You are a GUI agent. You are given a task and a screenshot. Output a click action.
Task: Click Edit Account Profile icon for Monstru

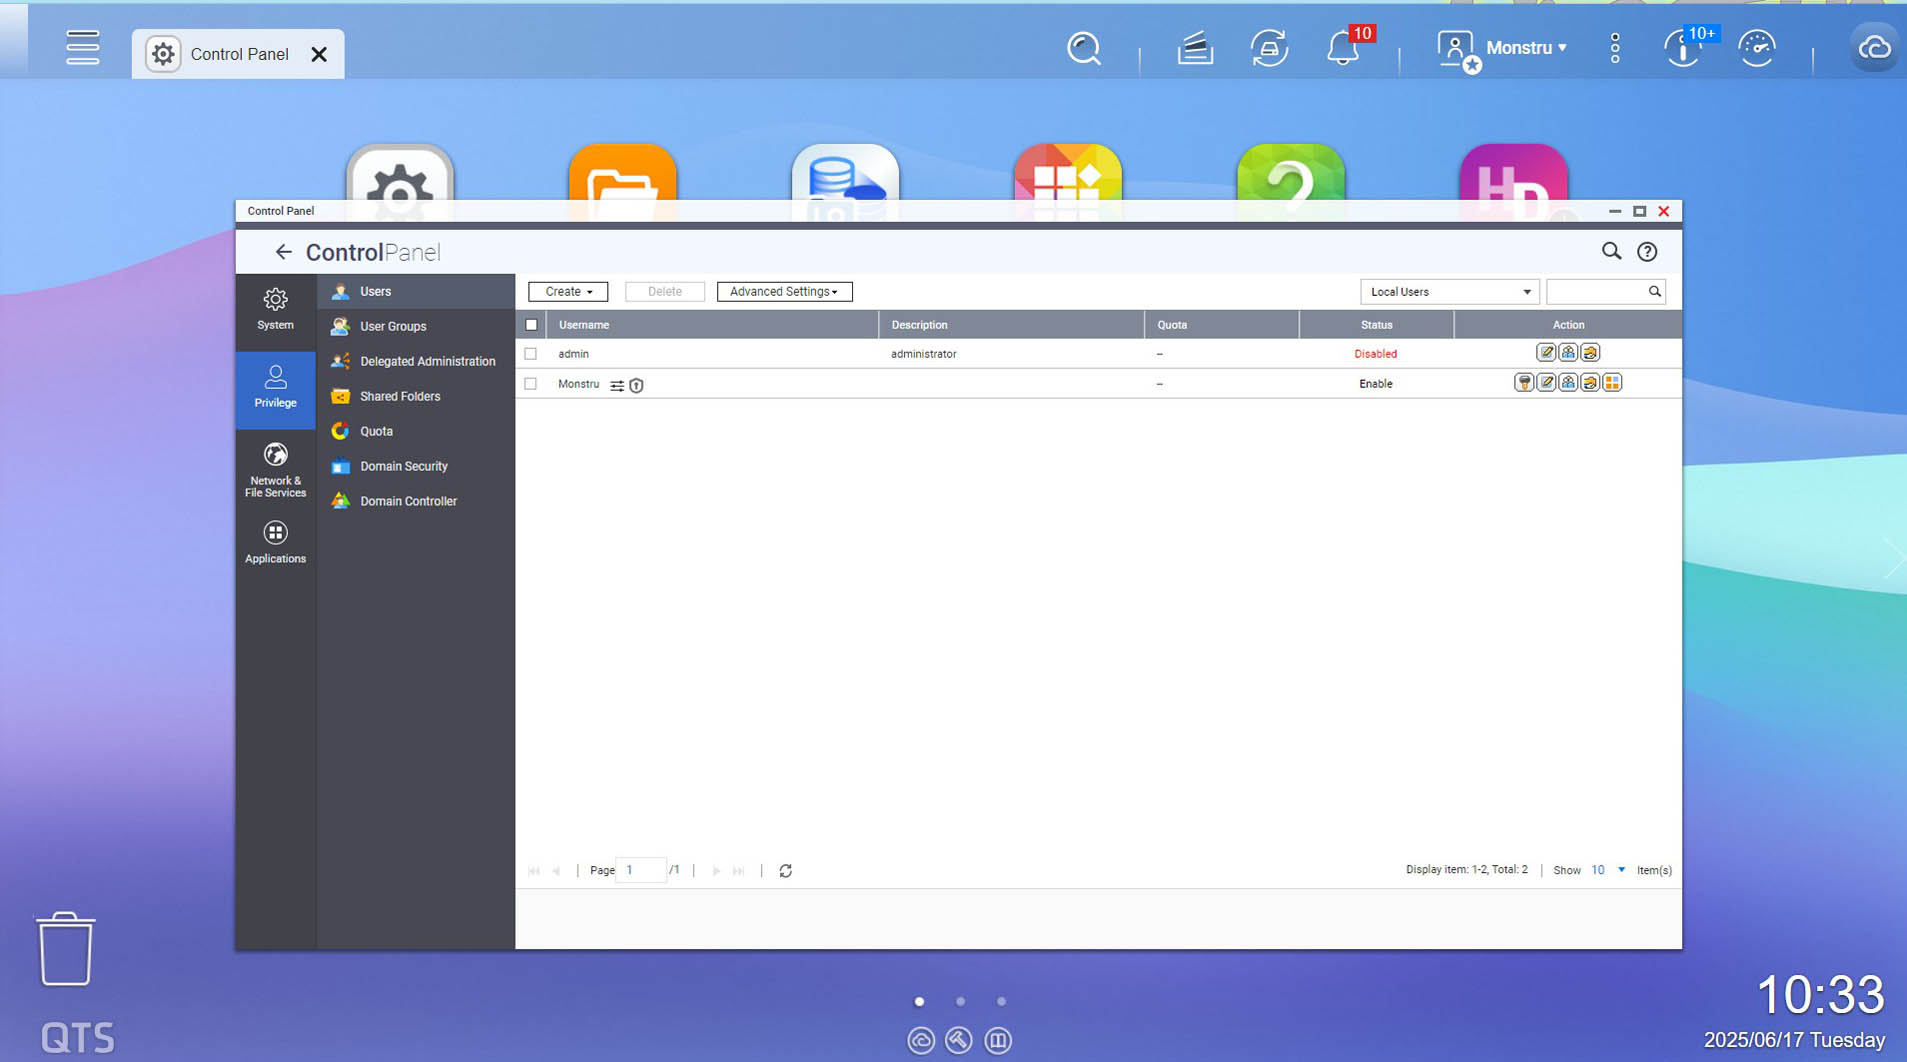point(1546,383)
